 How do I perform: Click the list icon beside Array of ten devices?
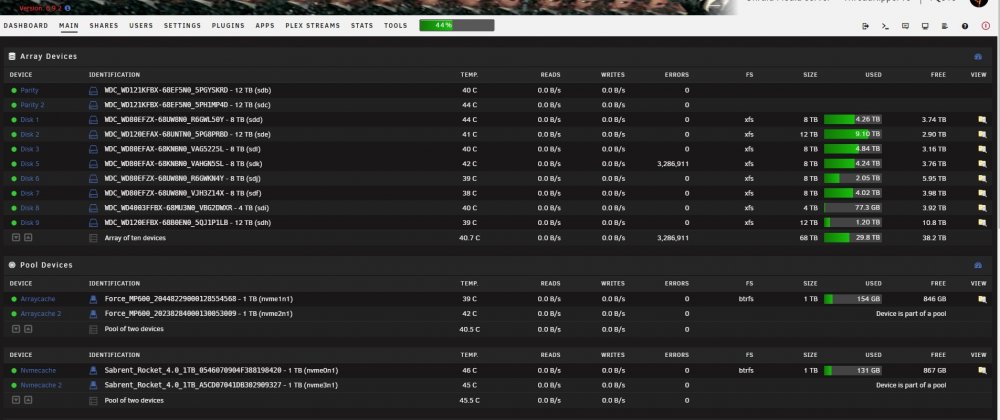click(93, 238)
